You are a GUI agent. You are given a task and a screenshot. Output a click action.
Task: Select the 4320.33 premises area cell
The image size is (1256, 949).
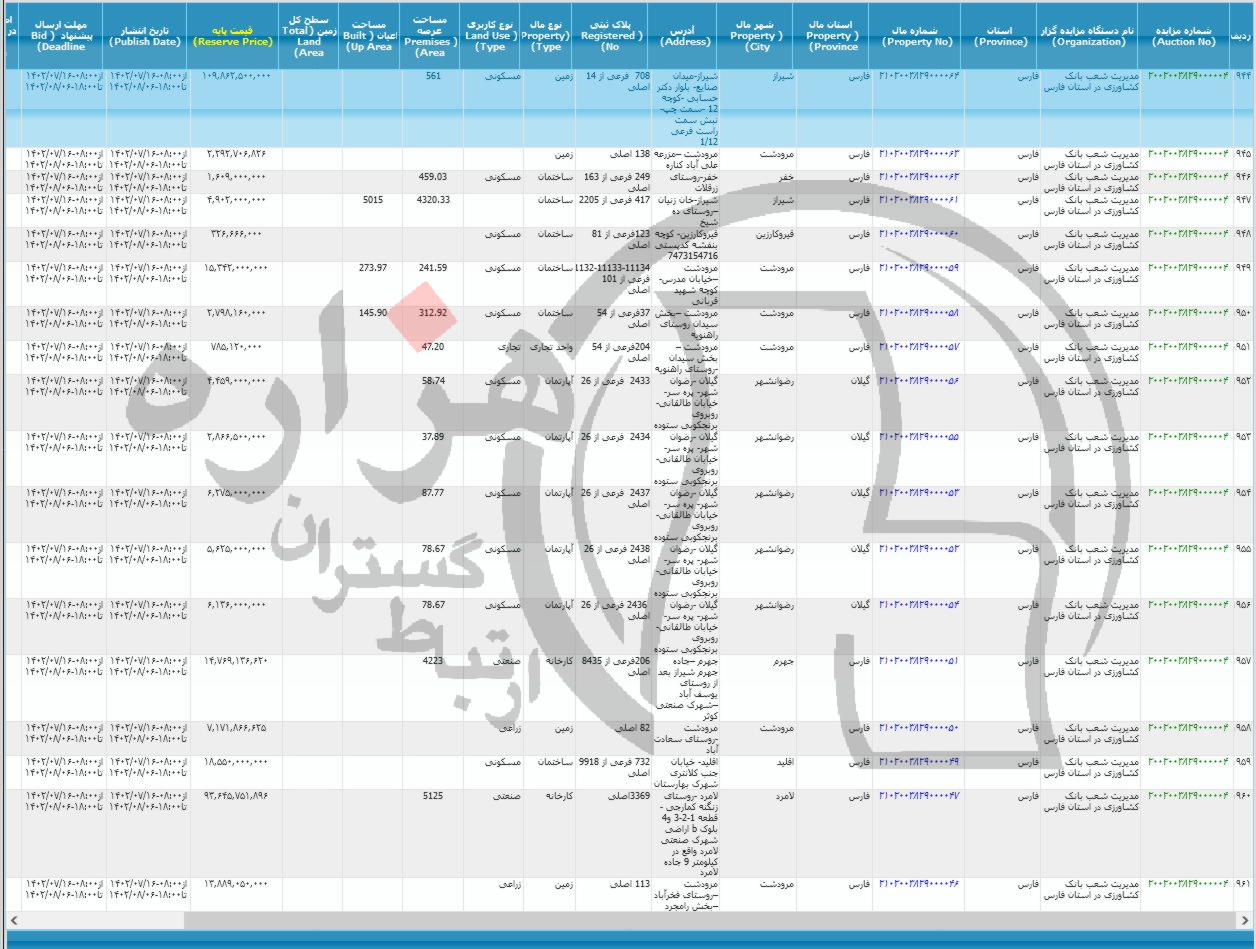click(x=429, y=200)
